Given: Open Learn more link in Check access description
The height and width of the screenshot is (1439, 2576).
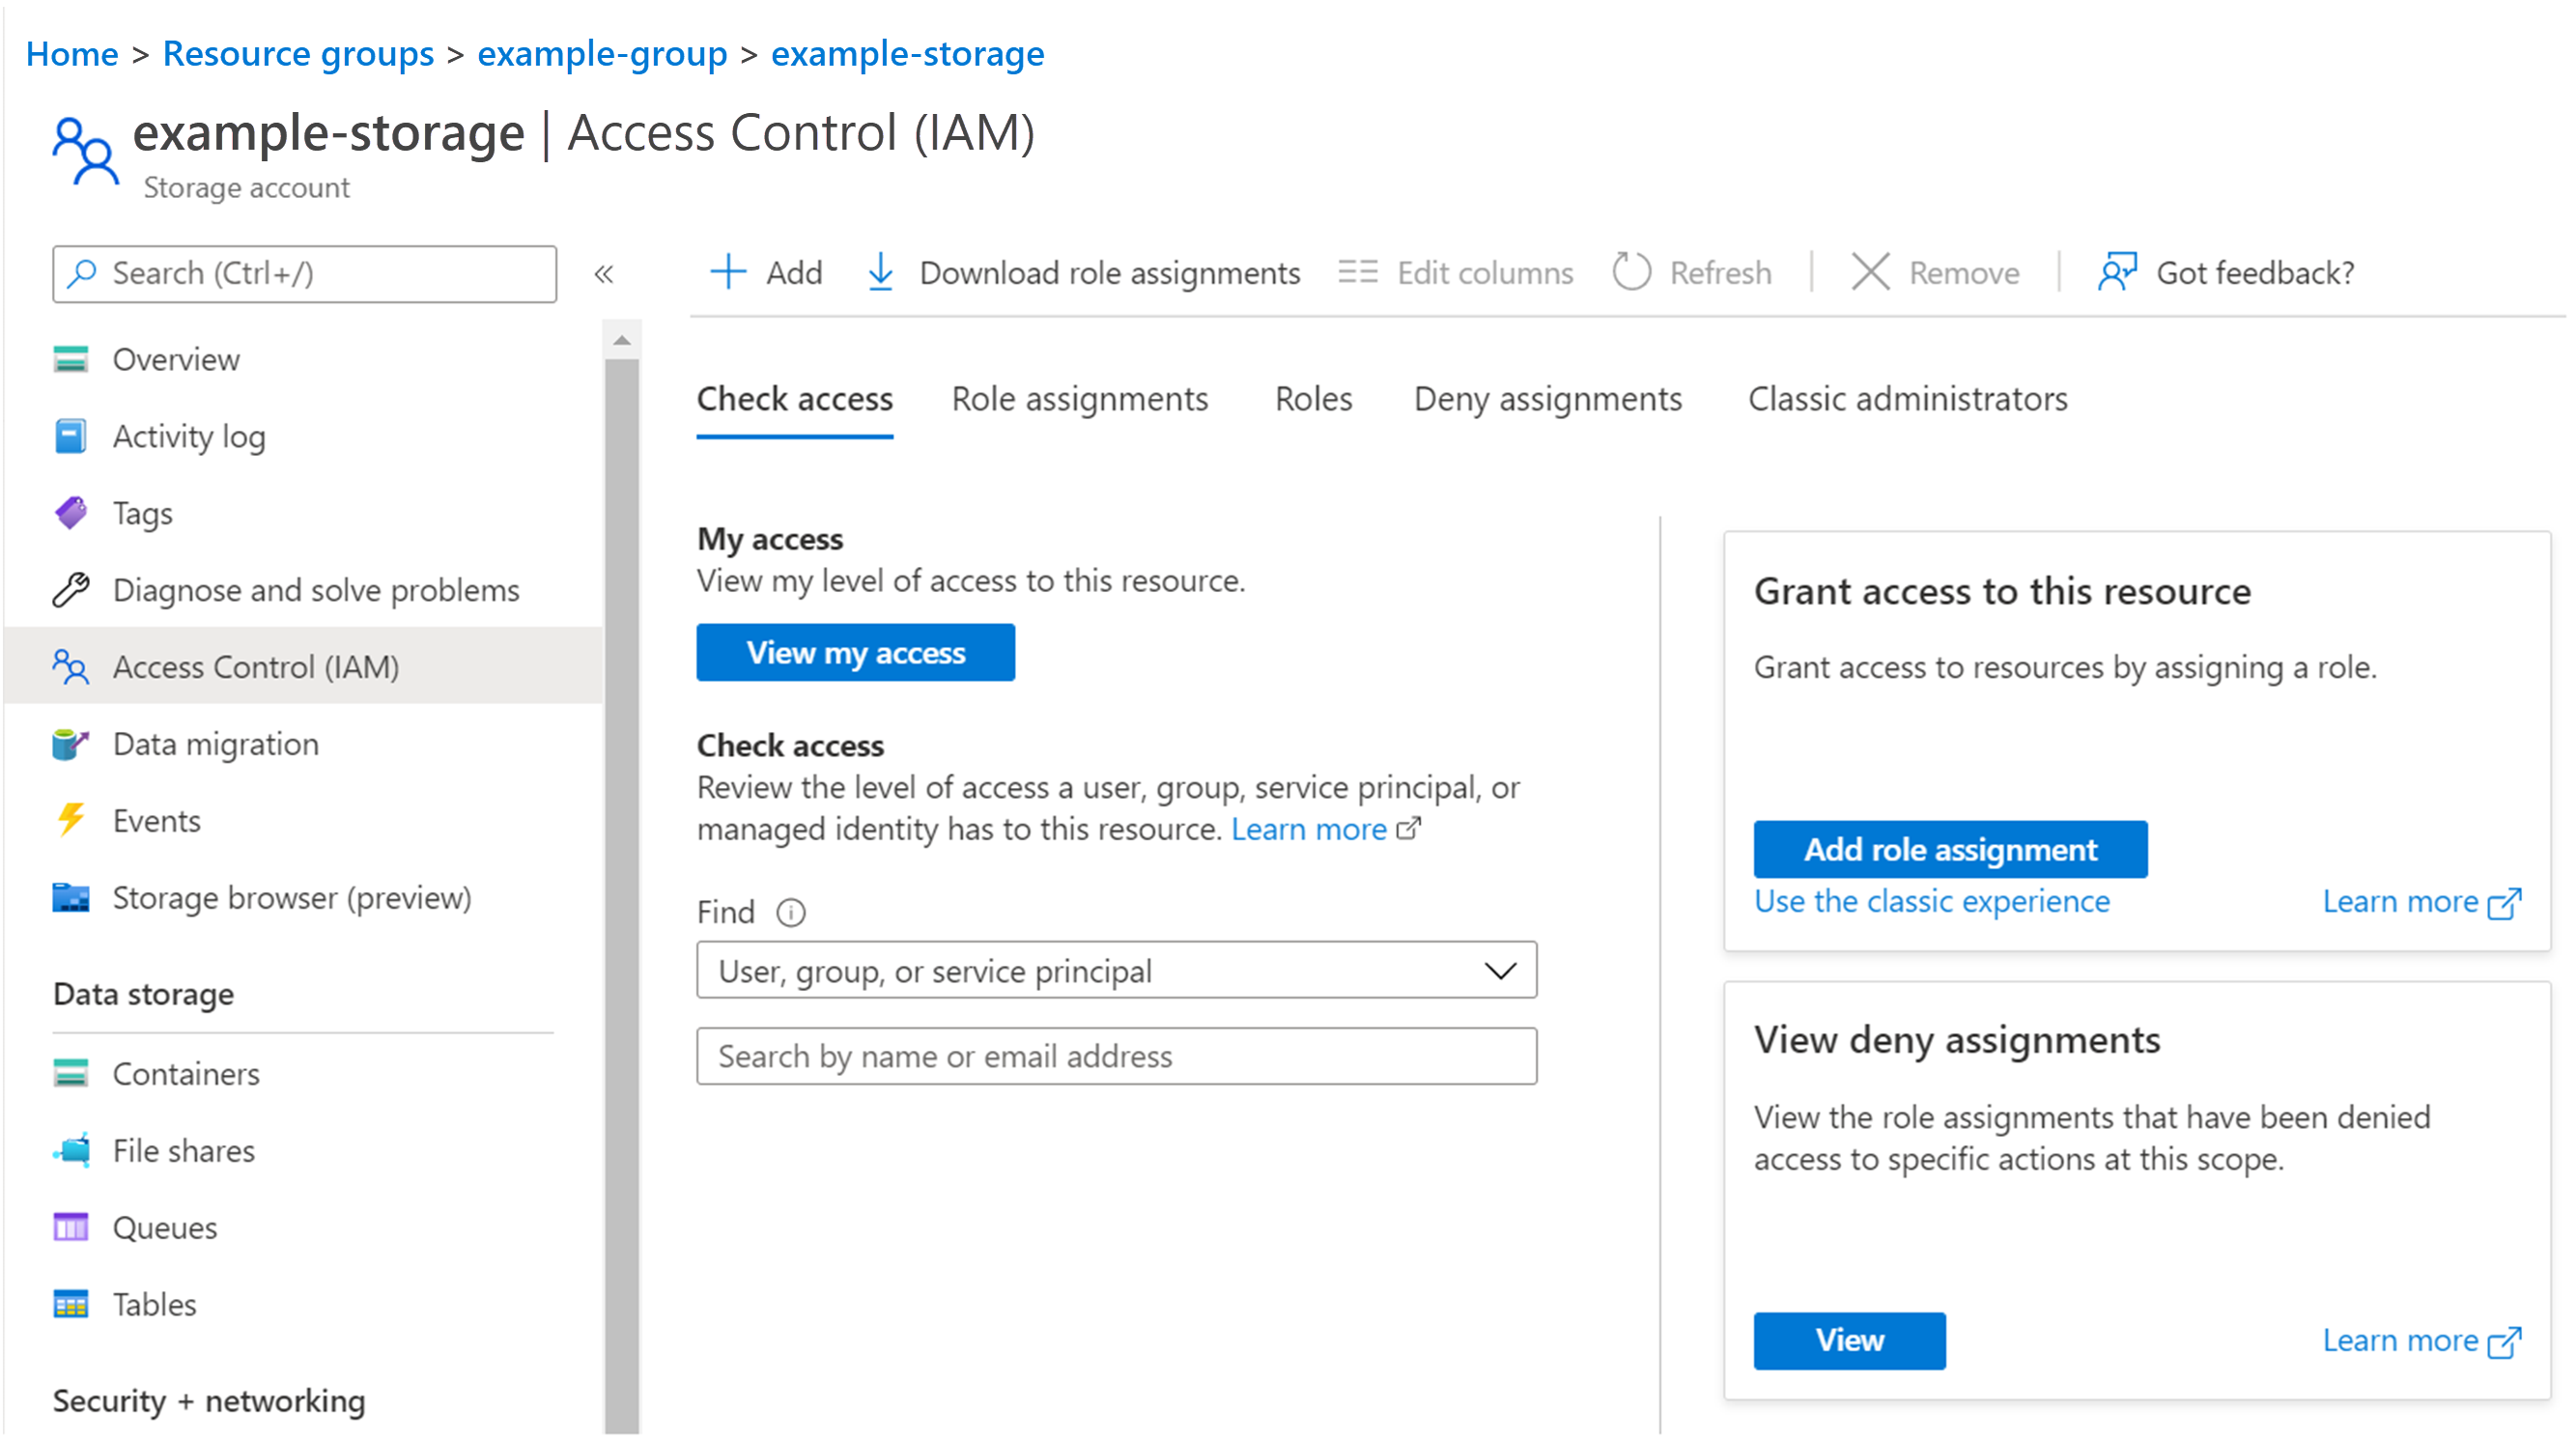Looking at the screenshot, I should click(1309, 829).
